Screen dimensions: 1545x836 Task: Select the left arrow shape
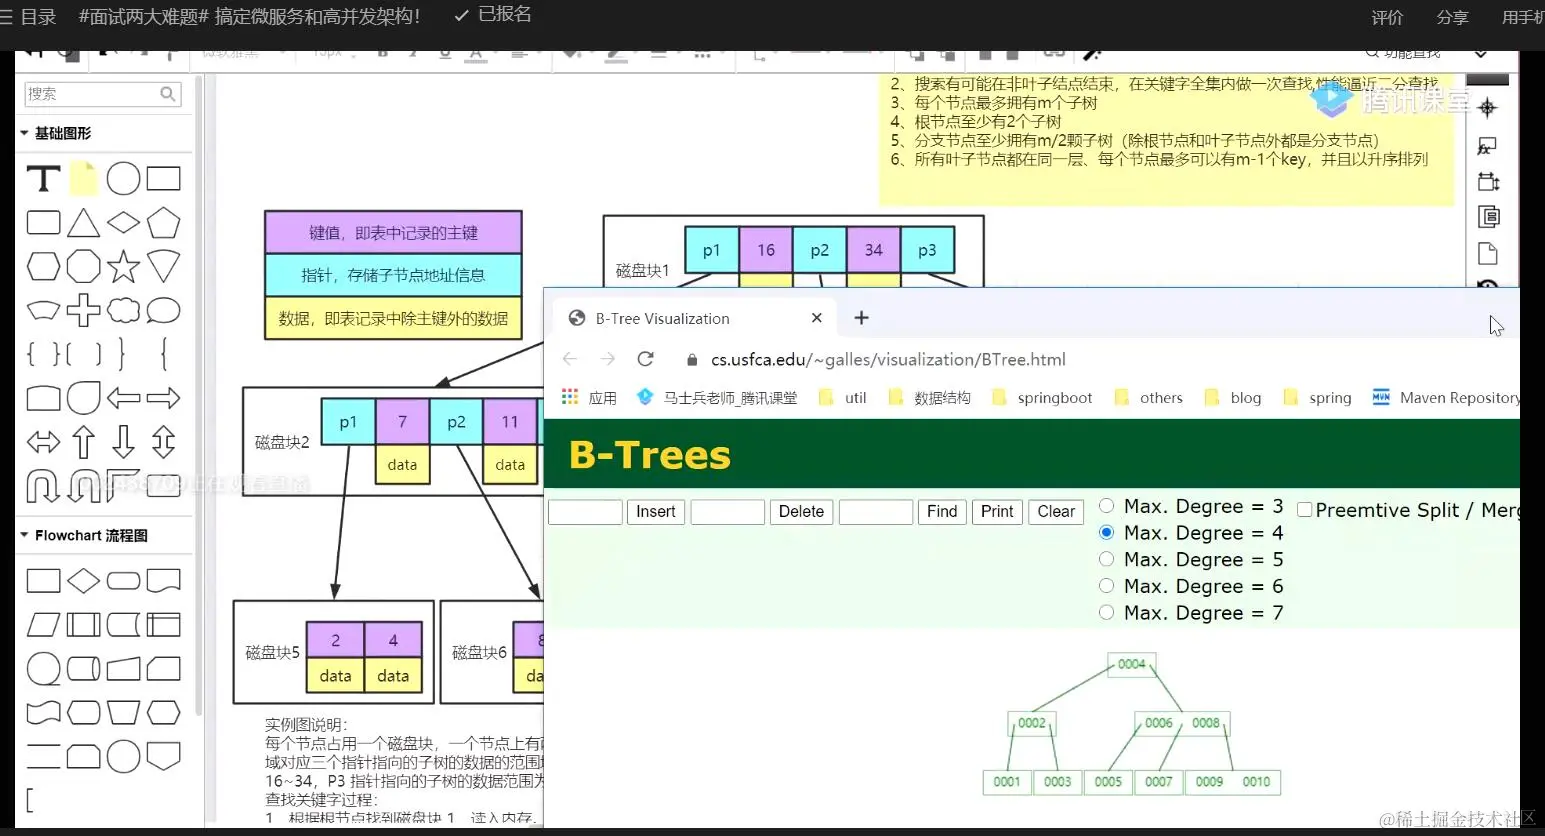[x=123, y=398]
